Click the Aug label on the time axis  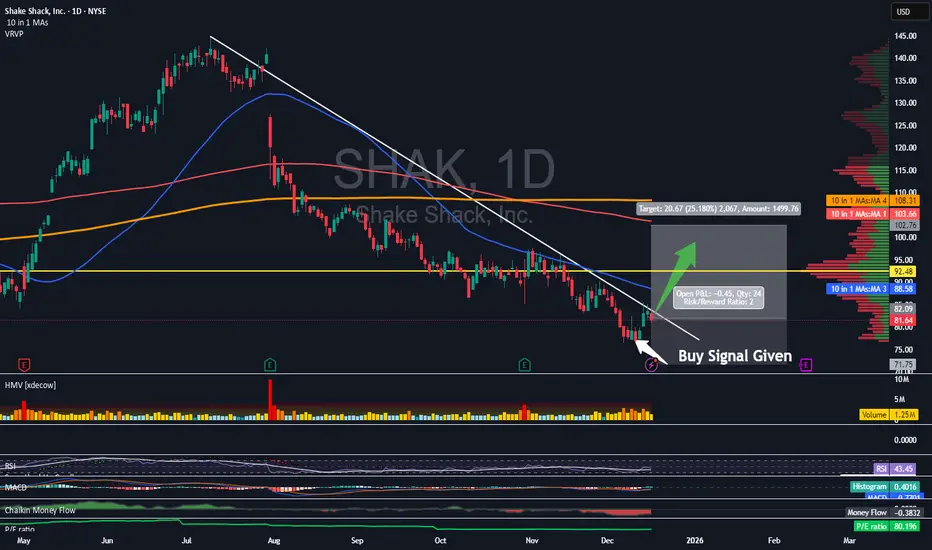274,540
